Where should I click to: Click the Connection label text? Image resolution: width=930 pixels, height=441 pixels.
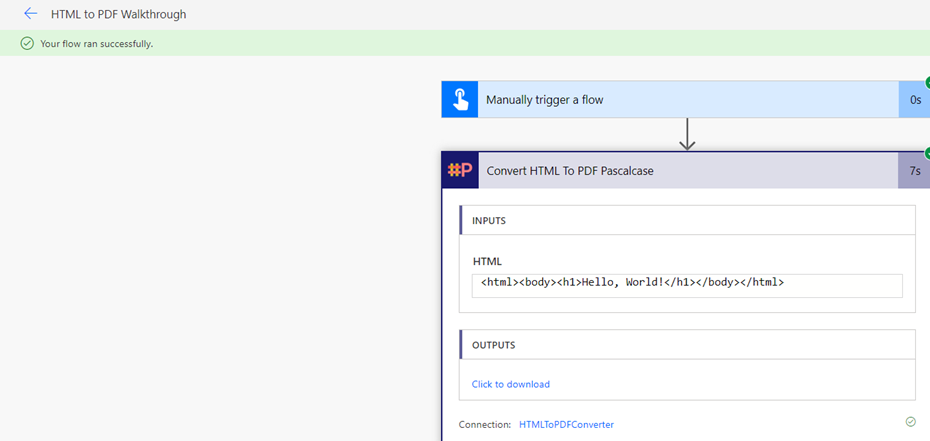[485, 425]
